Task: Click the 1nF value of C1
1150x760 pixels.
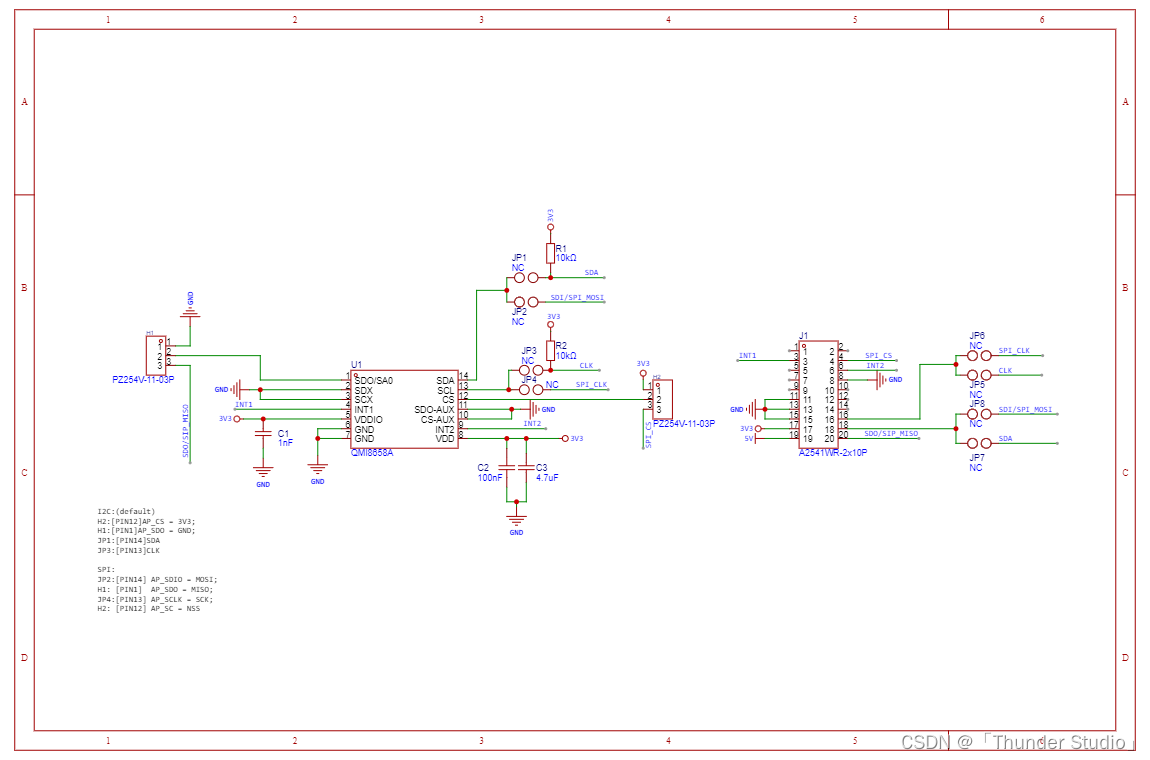Action: (x=285, y=443)
